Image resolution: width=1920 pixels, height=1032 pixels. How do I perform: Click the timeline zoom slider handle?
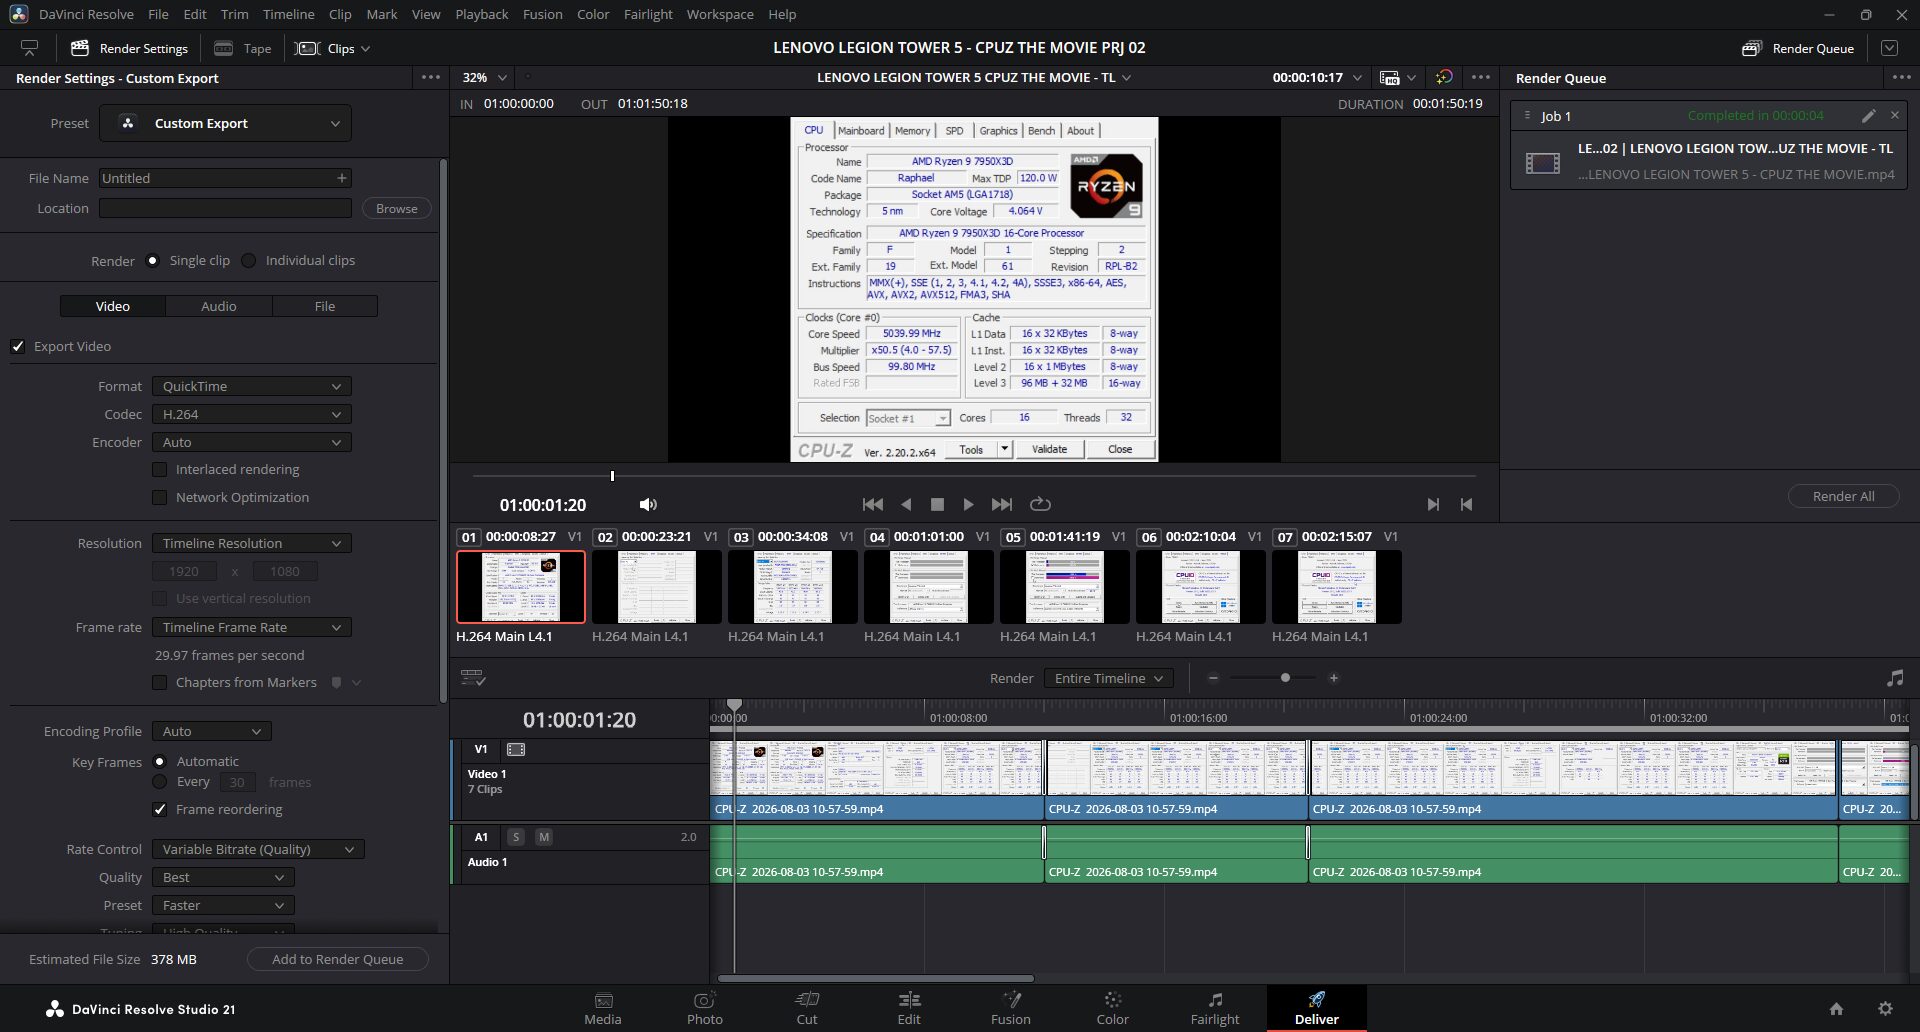[x=1285, y=678]
